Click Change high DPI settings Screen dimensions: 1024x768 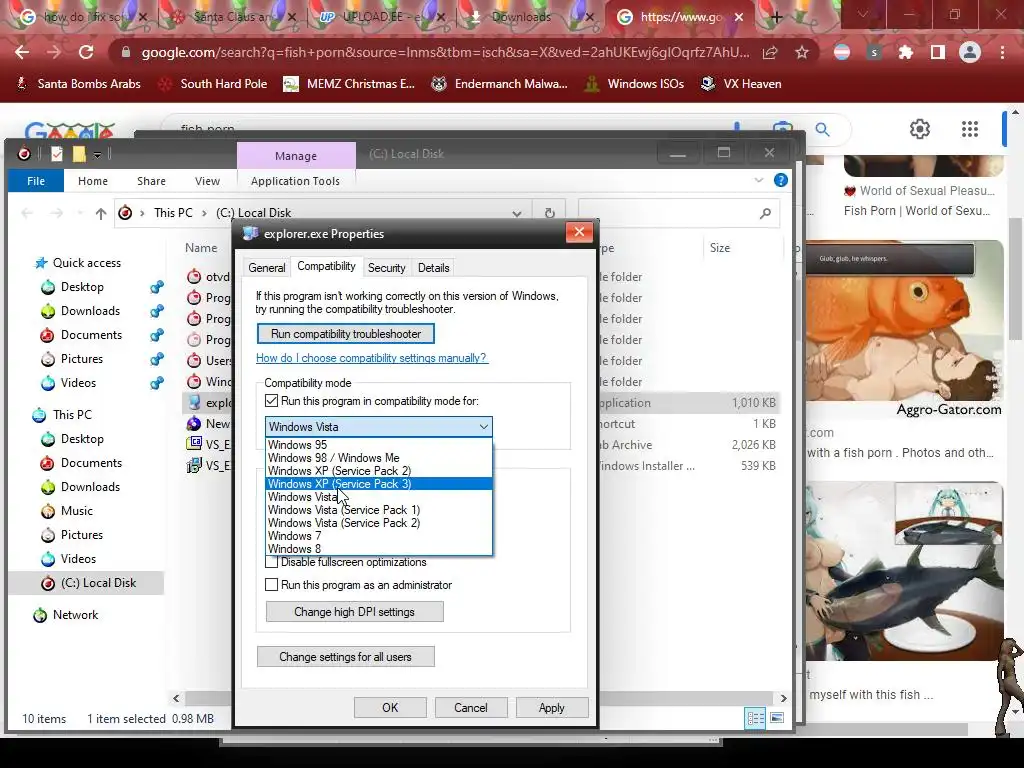(x=355, y=612)
